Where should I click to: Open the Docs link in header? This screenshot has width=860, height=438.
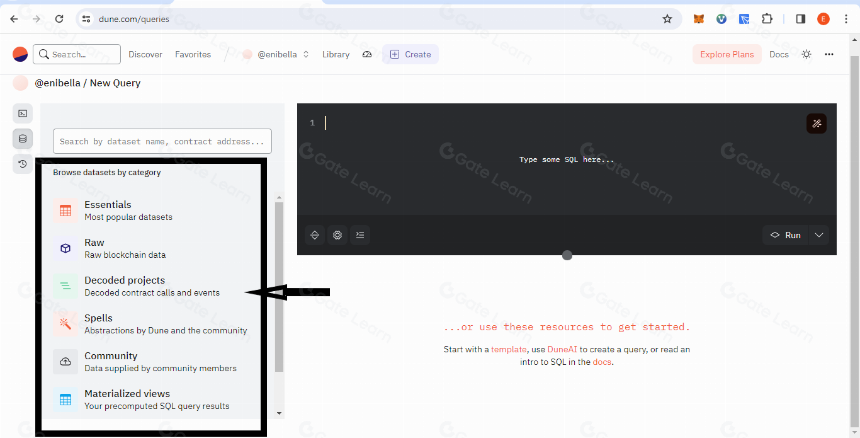[779, 54]
